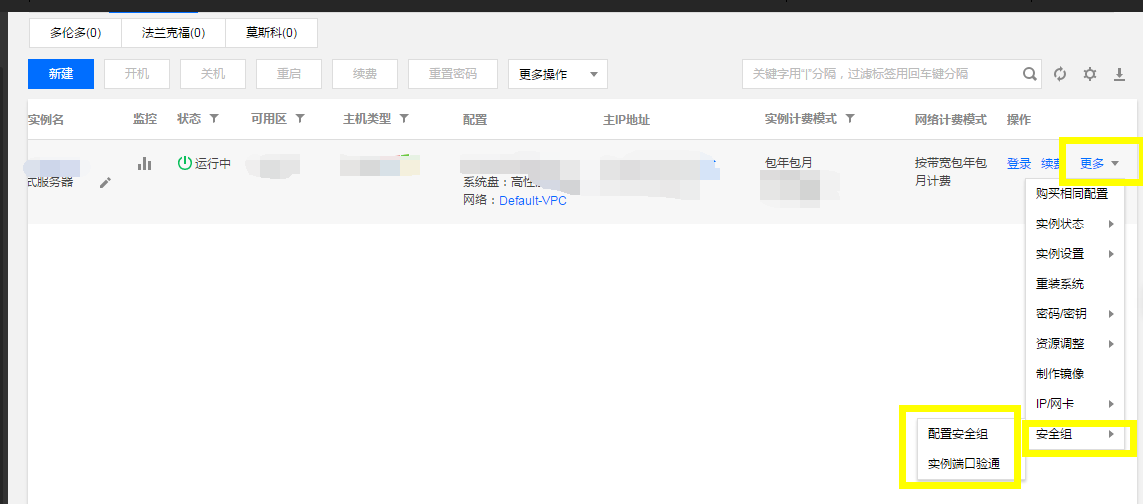Select 重装系统 in the menu
This screenshot has width=1143, height=504.
1060,284
